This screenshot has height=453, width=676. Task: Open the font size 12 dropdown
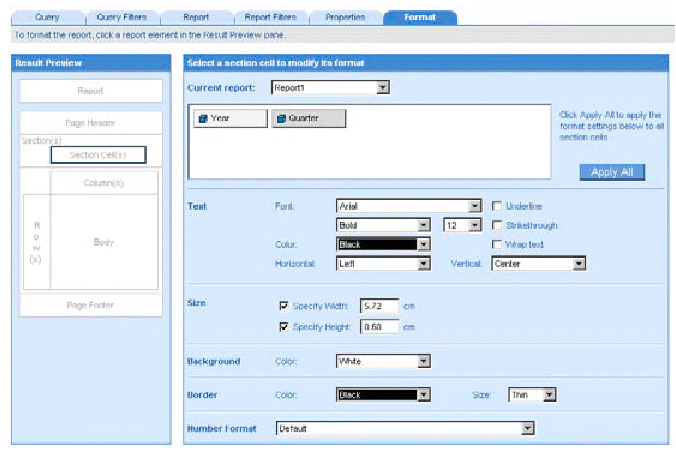pos(475,225)
